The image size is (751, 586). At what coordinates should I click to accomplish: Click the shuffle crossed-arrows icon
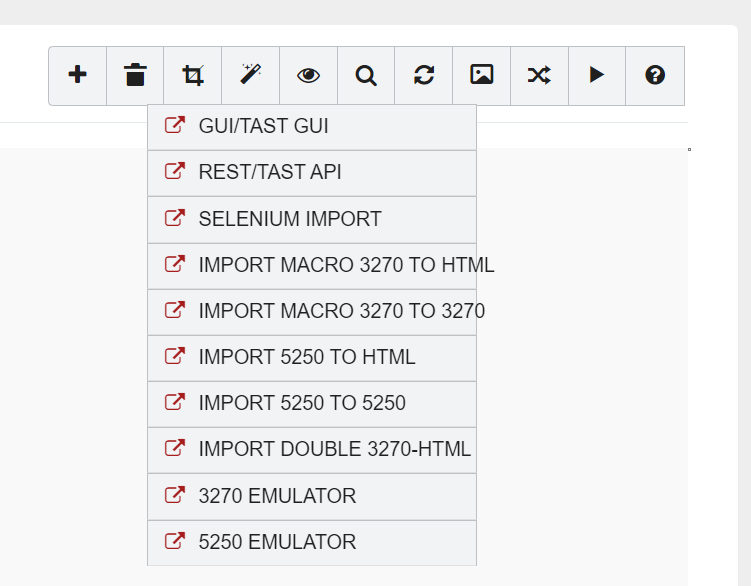point(539,75)
